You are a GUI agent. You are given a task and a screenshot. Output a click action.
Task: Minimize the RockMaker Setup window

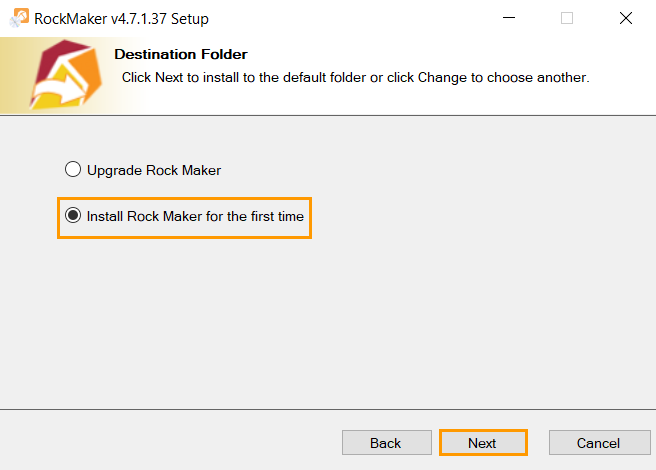point(509,18)
